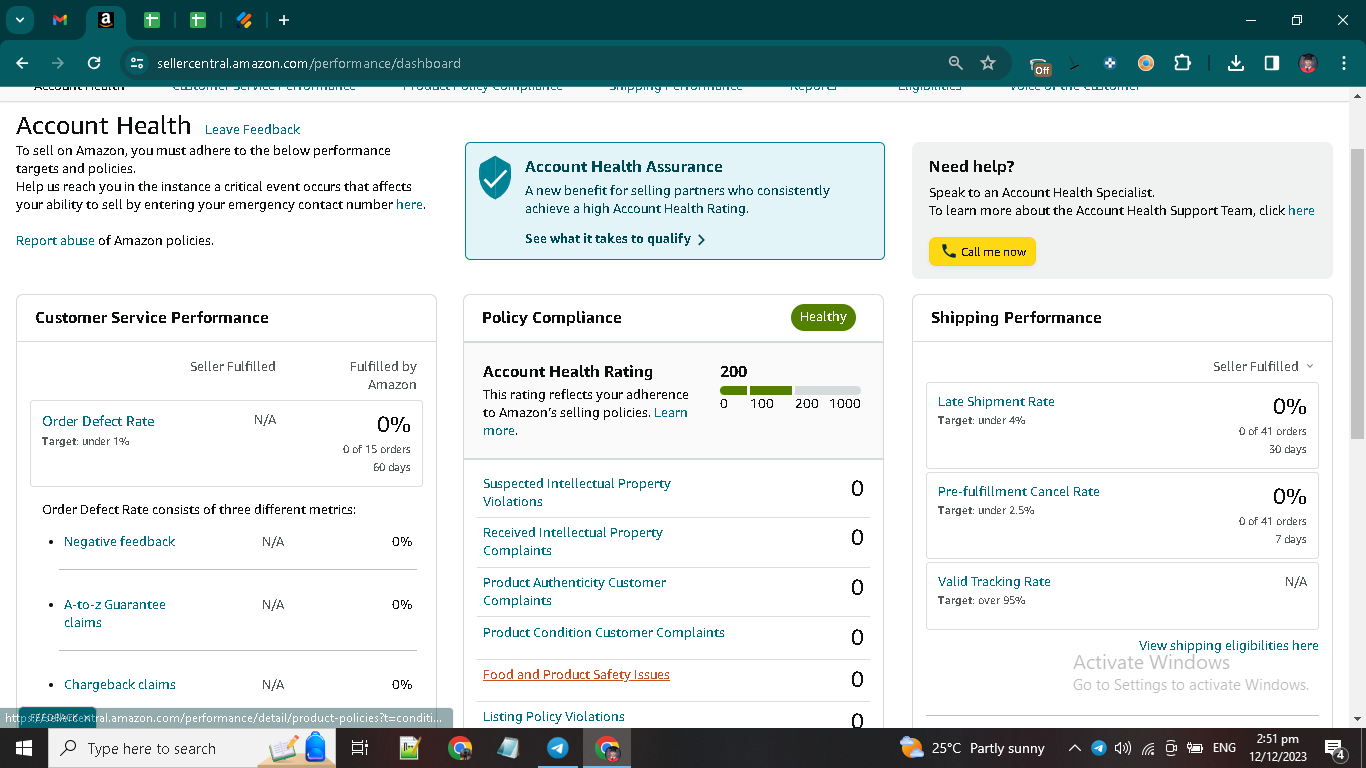Open the orange-blue striped icon browser tab
Image resolution: width=1366 pixels, height=768 pixels.
tap(244, 20)
